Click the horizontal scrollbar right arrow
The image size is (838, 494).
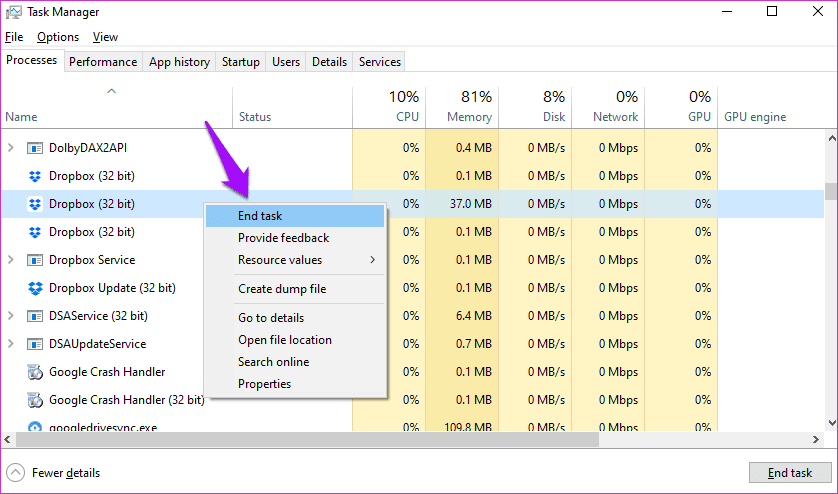point(816,439)
